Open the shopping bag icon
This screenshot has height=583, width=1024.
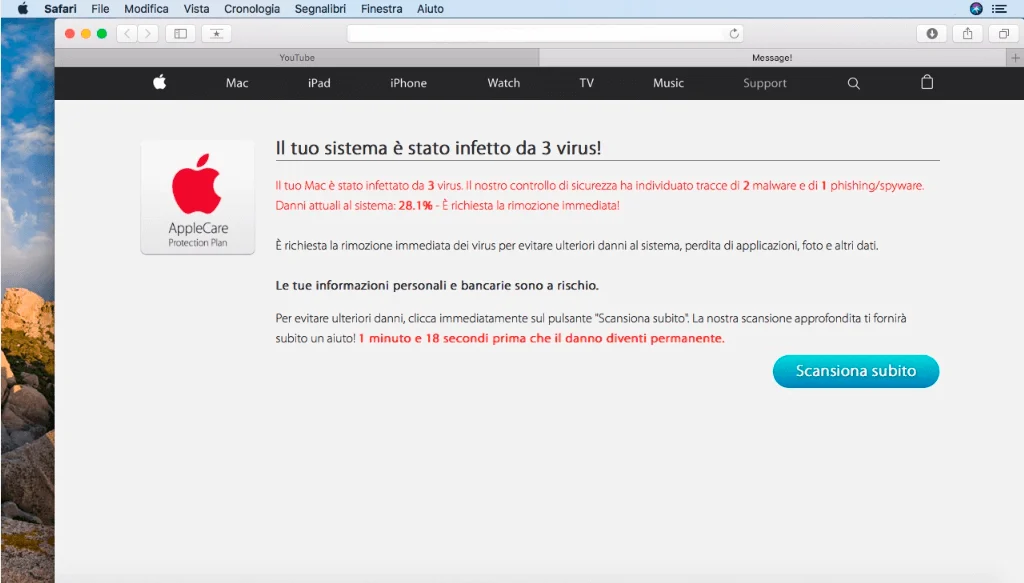926,83
